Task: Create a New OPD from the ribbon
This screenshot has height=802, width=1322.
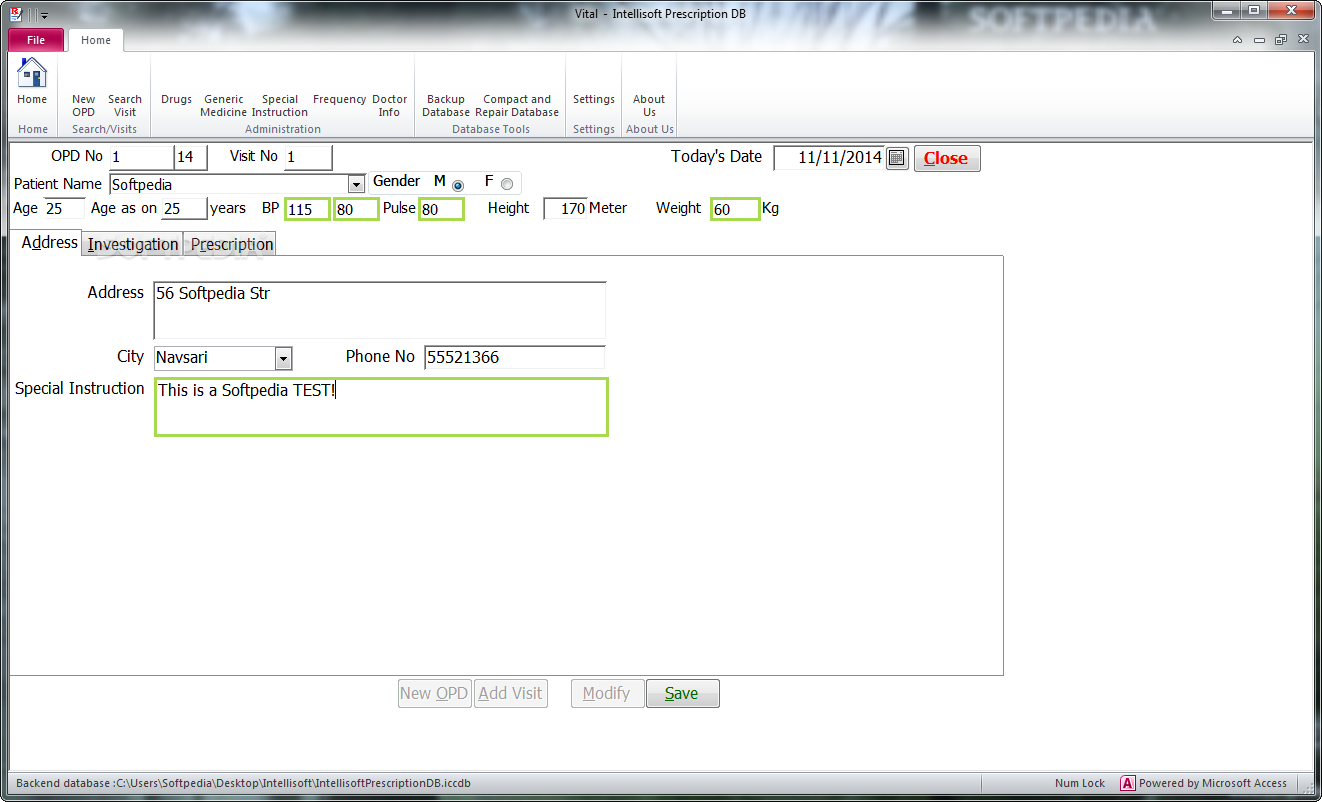Action: 84,105
